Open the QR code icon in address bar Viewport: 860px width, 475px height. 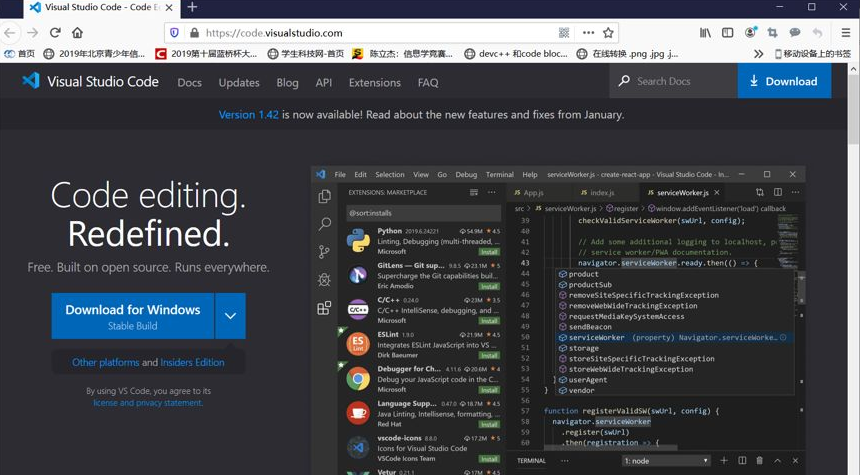564,33
